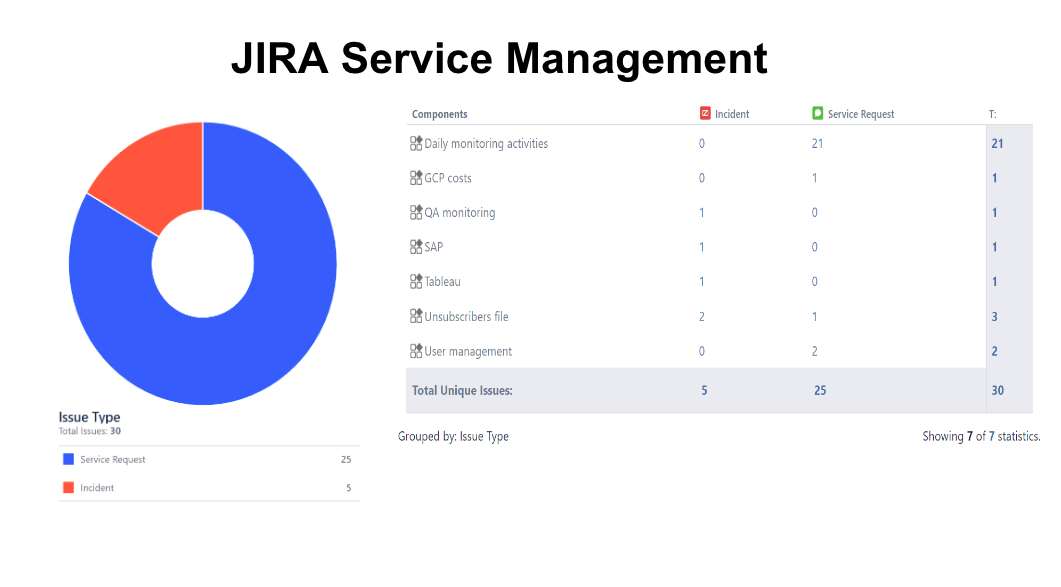1061x587 pixels.
Task: Click Total Issues: 30 subtitle
Action: pos(89,431)
